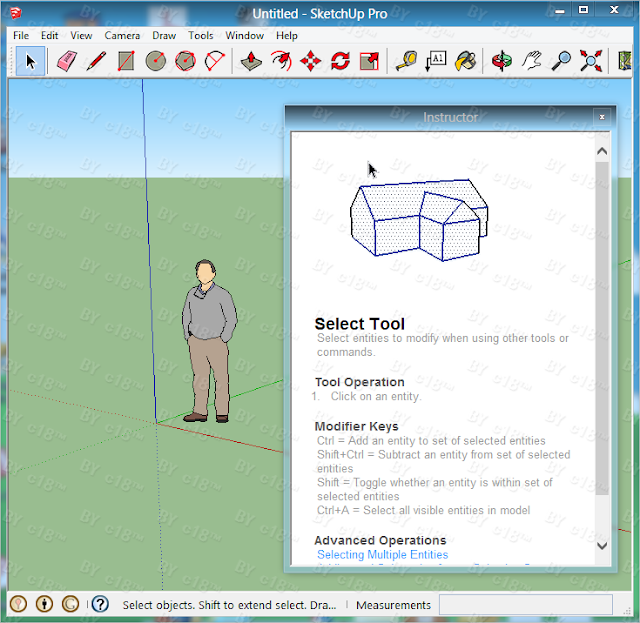Select the Pan hand tool
The width and height of the screenshot is (640, 623).
point(531,61)
